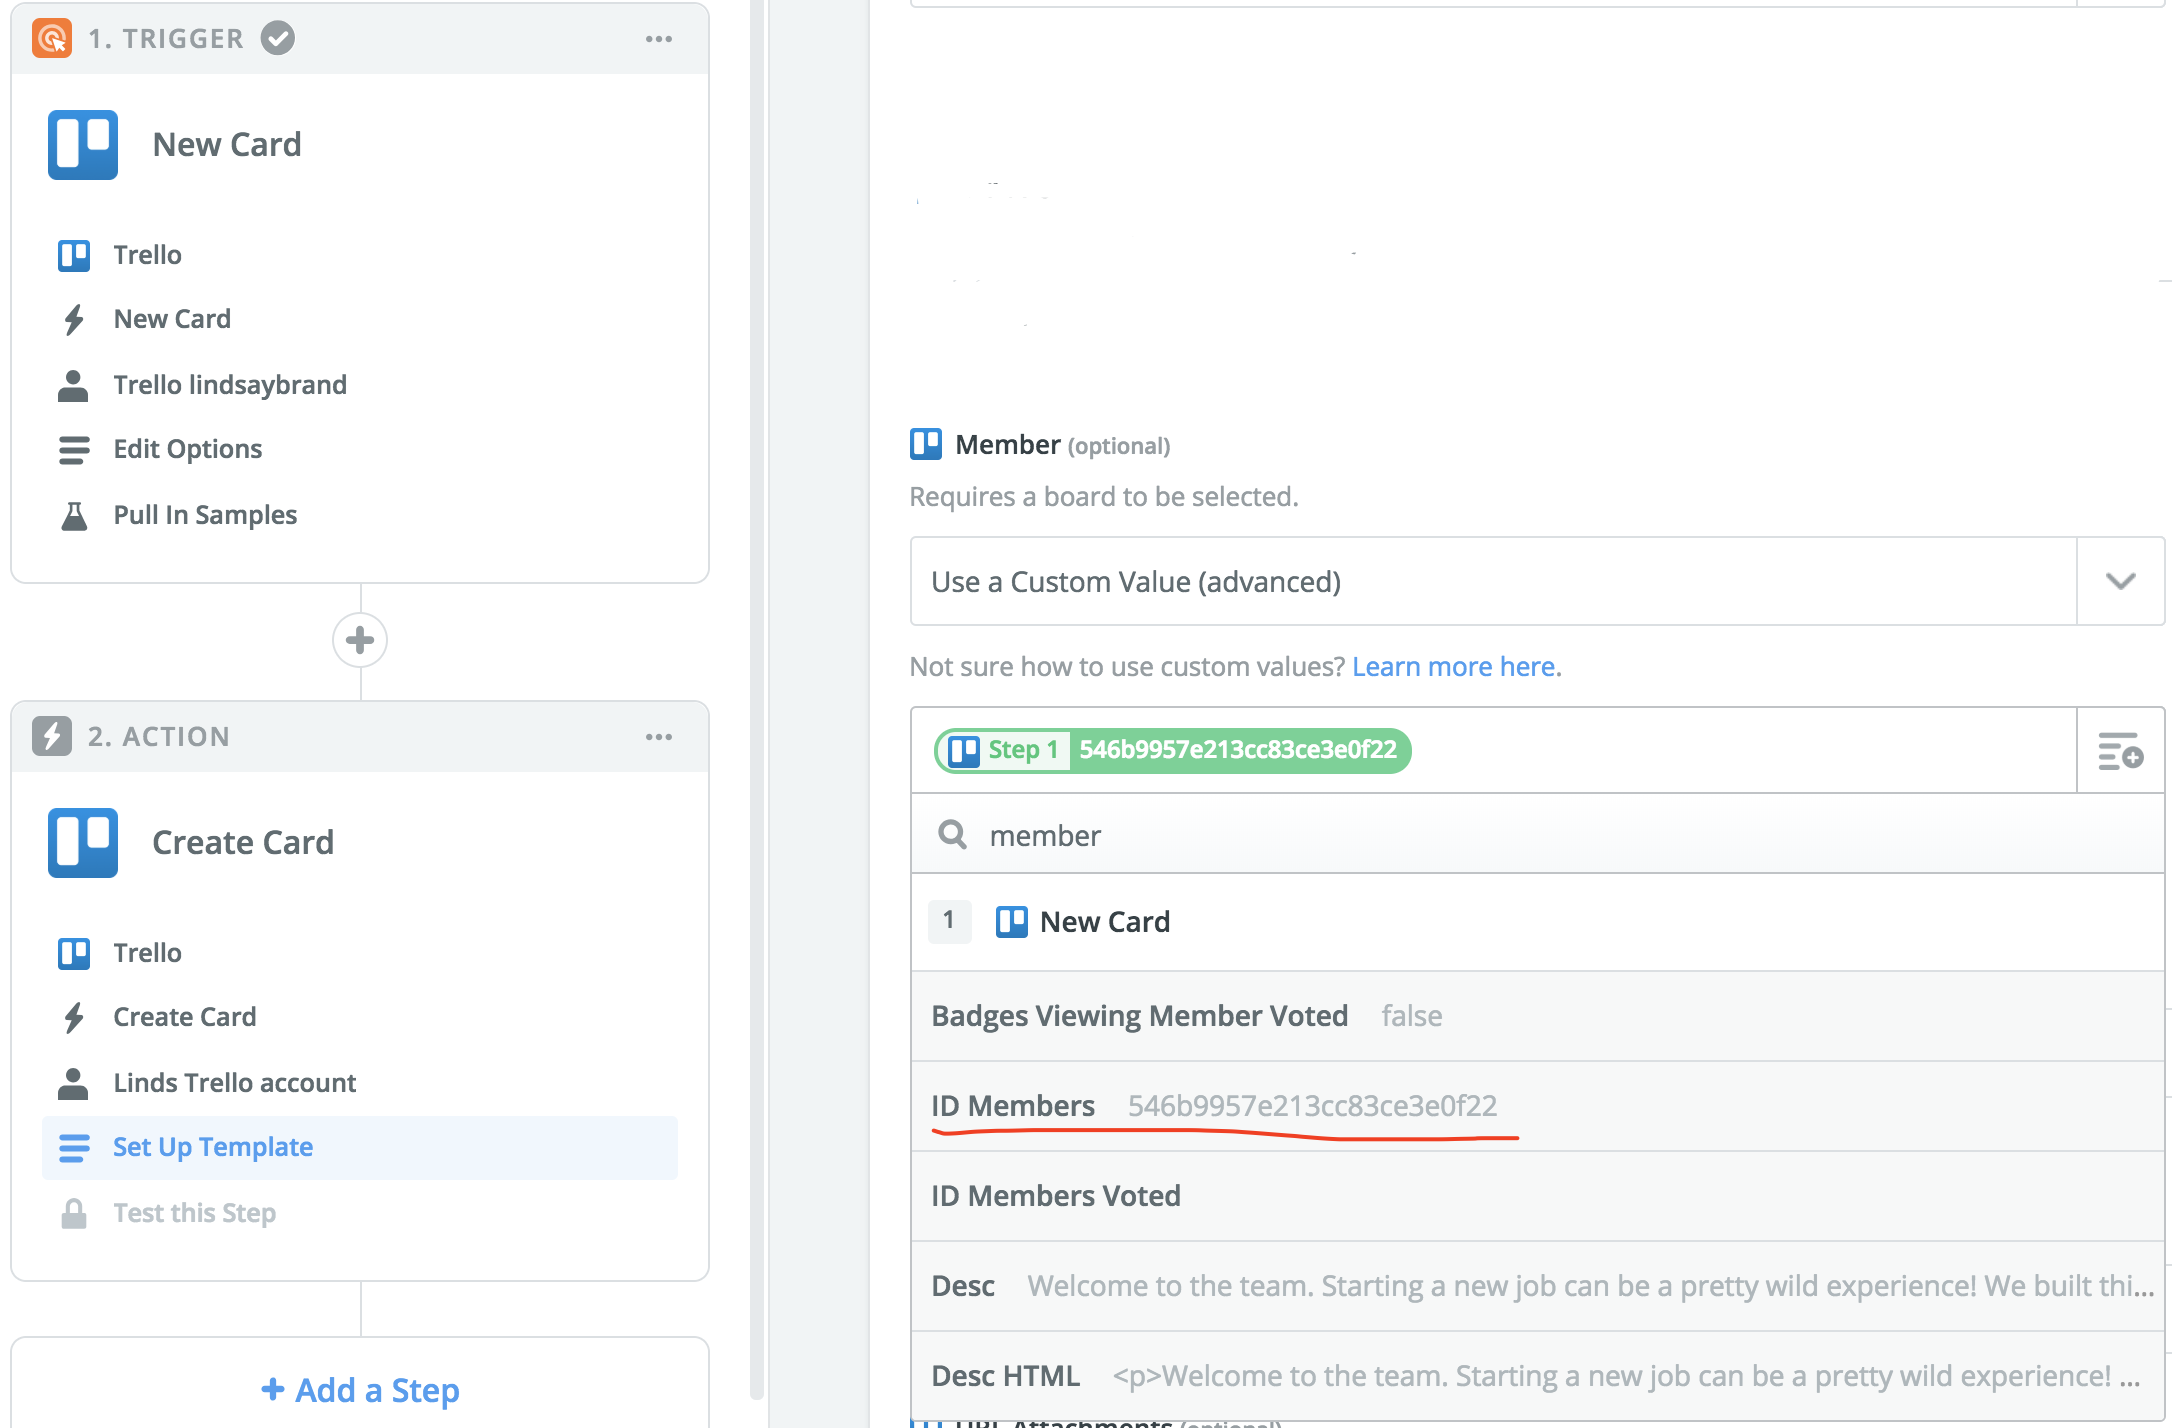Click the Step 1 green value pill

[x=1172, y=750]
